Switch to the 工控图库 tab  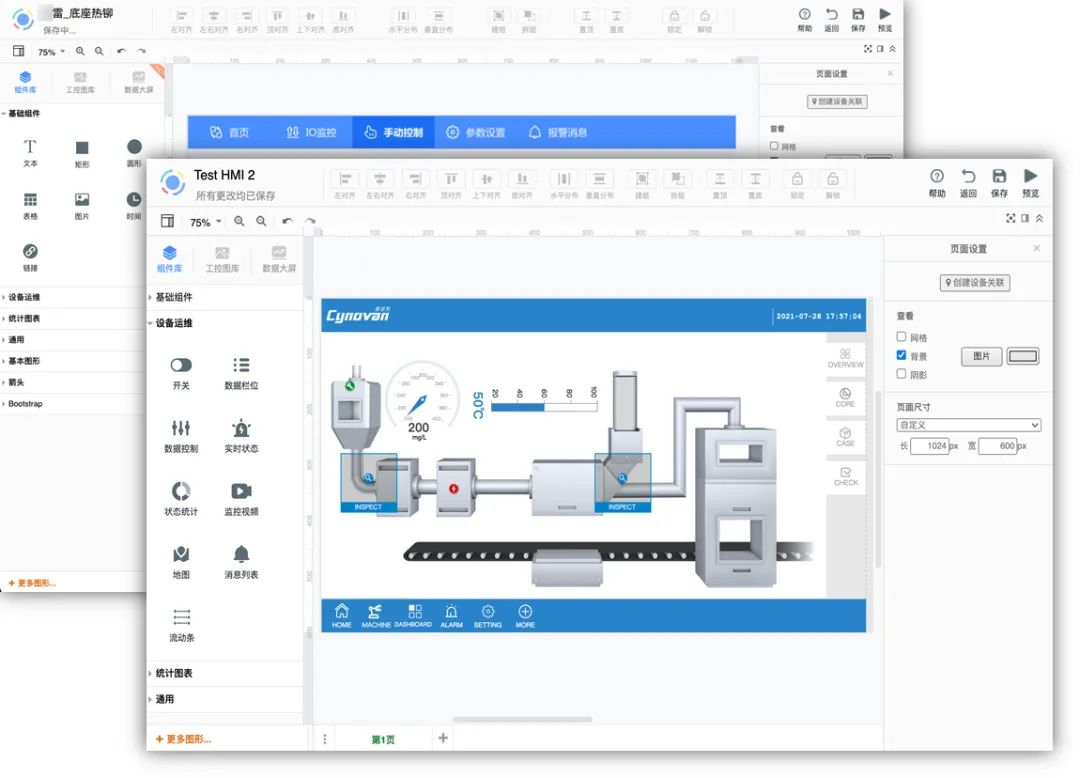pyautogui.click(x=222, y=259)
